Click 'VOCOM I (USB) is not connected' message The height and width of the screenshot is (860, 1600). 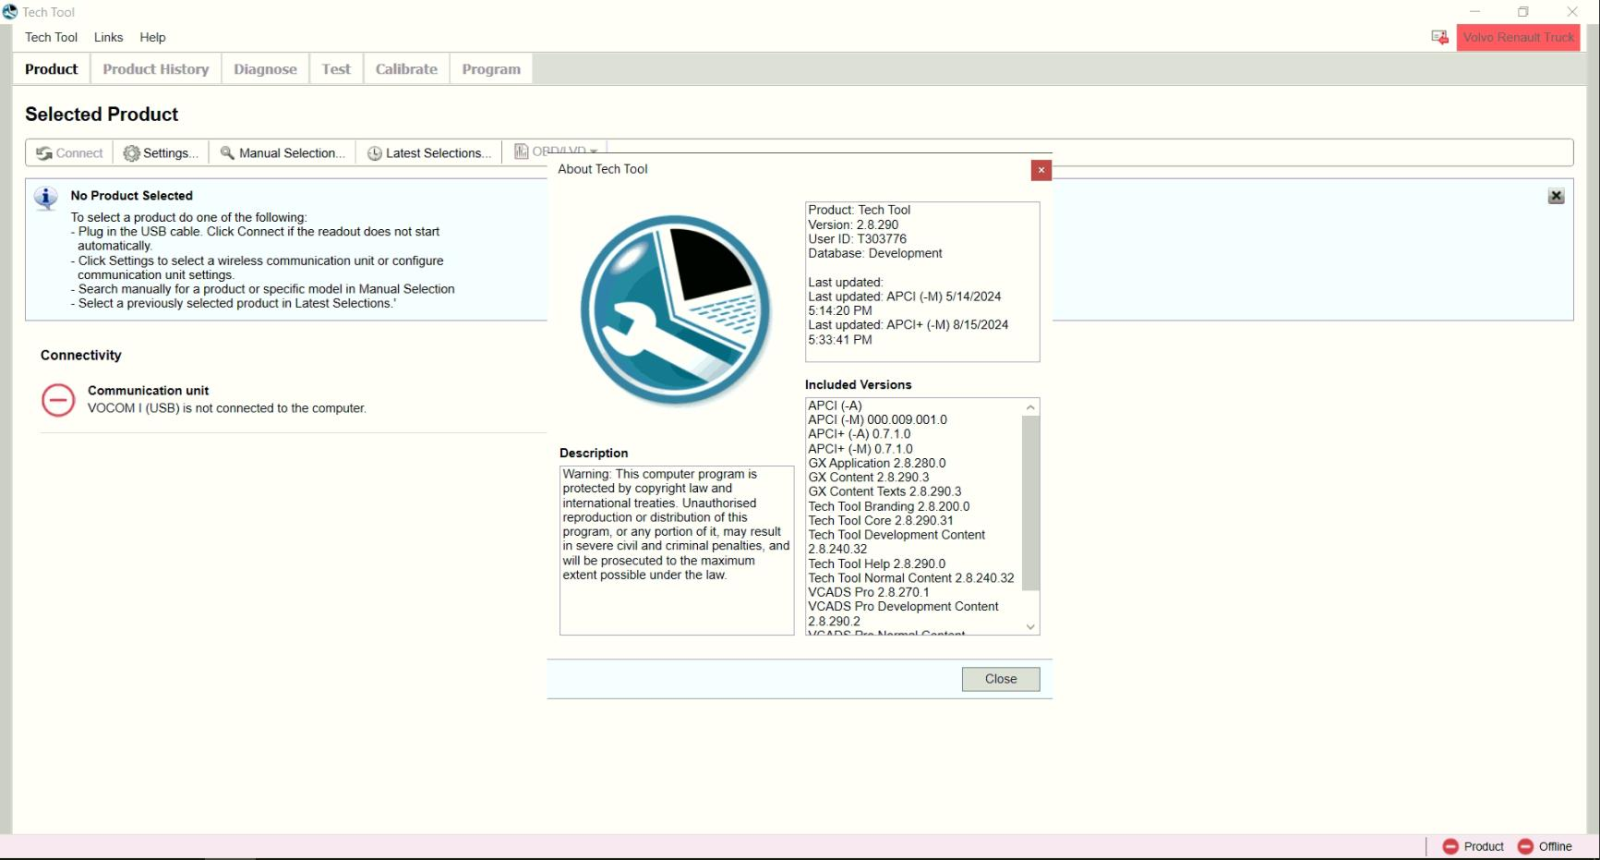click(227, 408)
